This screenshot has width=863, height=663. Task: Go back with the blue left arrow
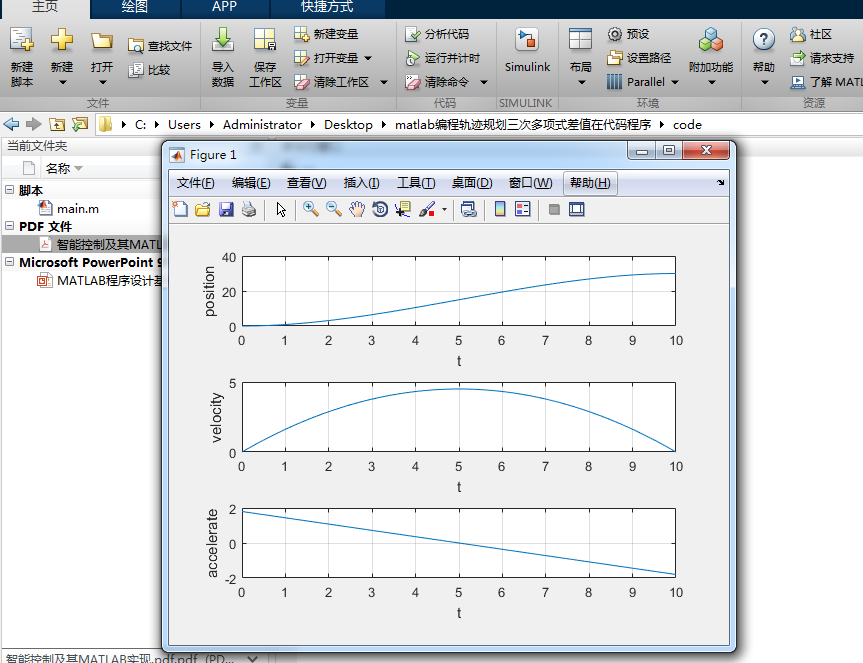pos(11,124)
